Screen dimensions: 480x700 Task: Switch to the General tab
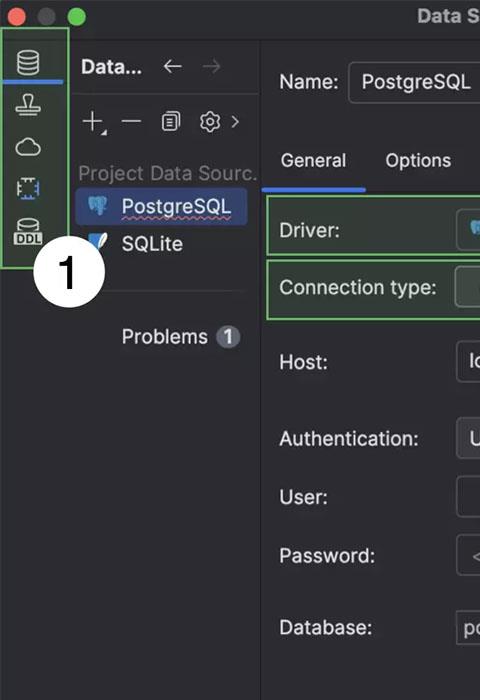click(313, 161)
